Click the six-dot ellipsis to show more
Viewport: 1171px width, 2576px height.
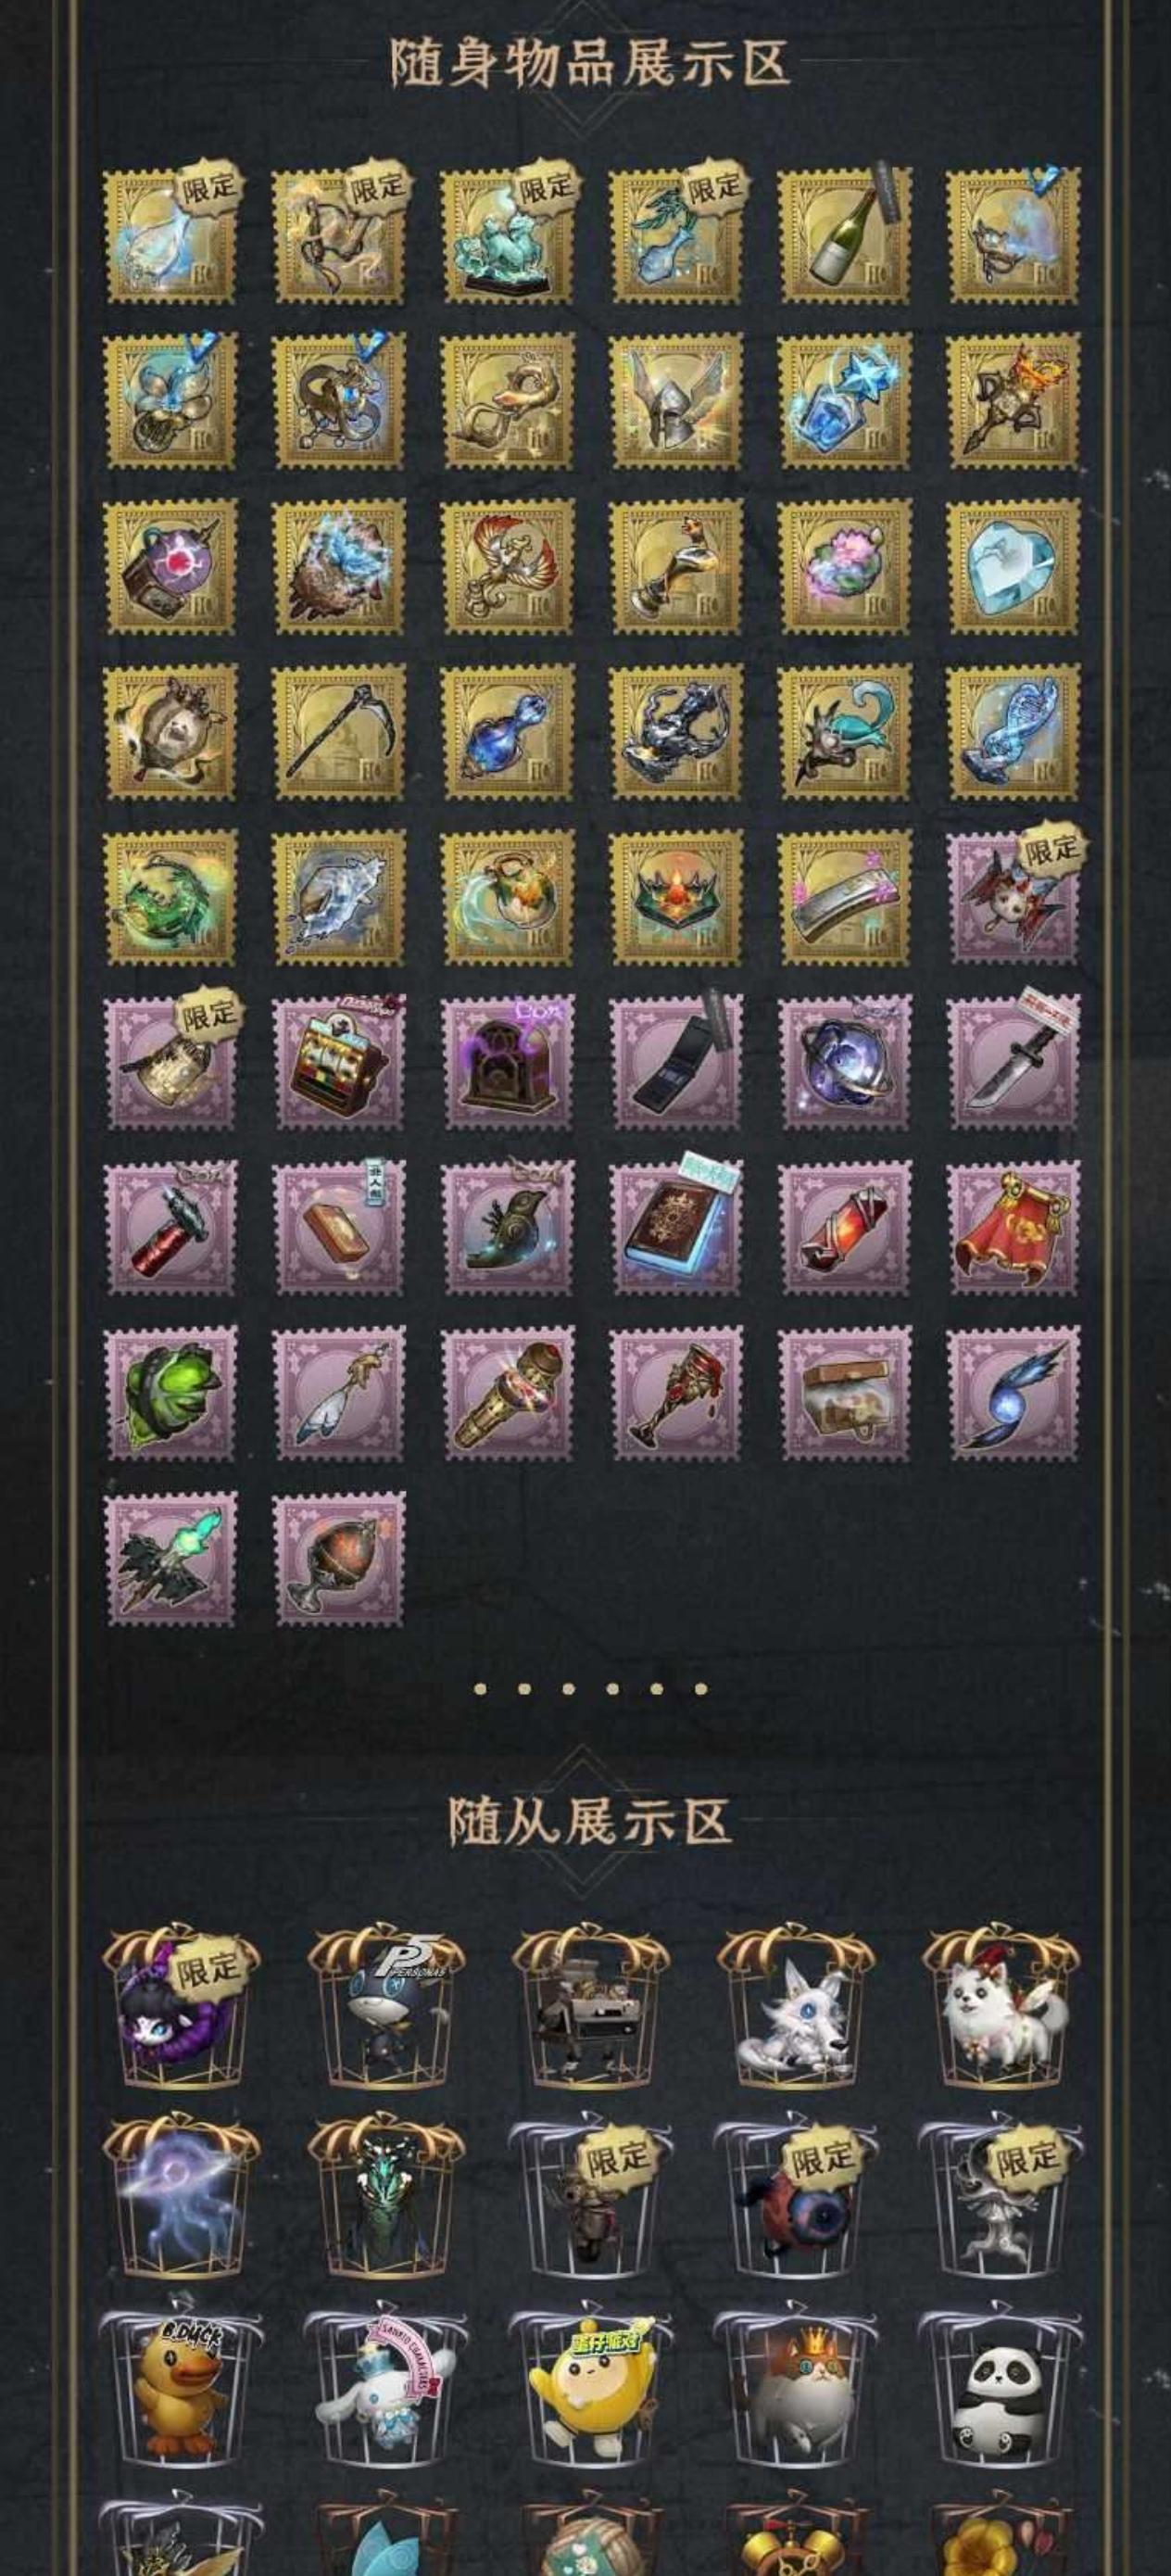pos(590,1688)
